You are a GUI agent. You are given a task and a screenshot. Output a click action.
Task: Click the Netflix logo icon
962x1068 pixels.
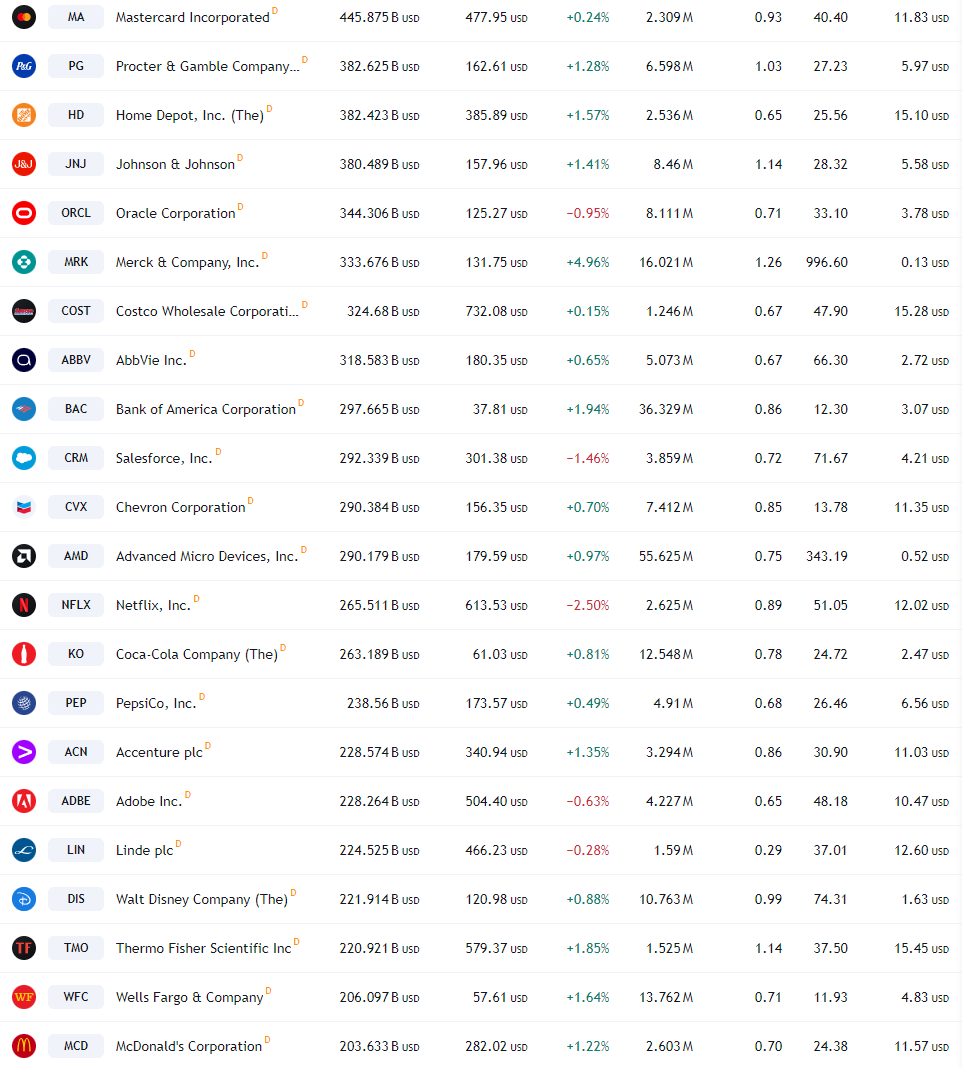24,605
